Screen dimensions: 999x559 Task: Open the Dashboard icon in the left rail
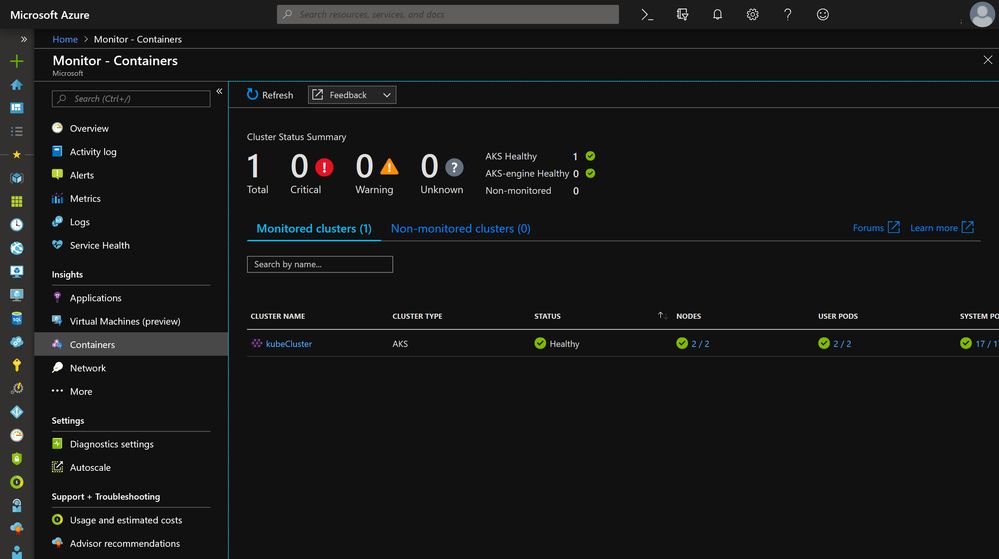click(x=17, y=108)
